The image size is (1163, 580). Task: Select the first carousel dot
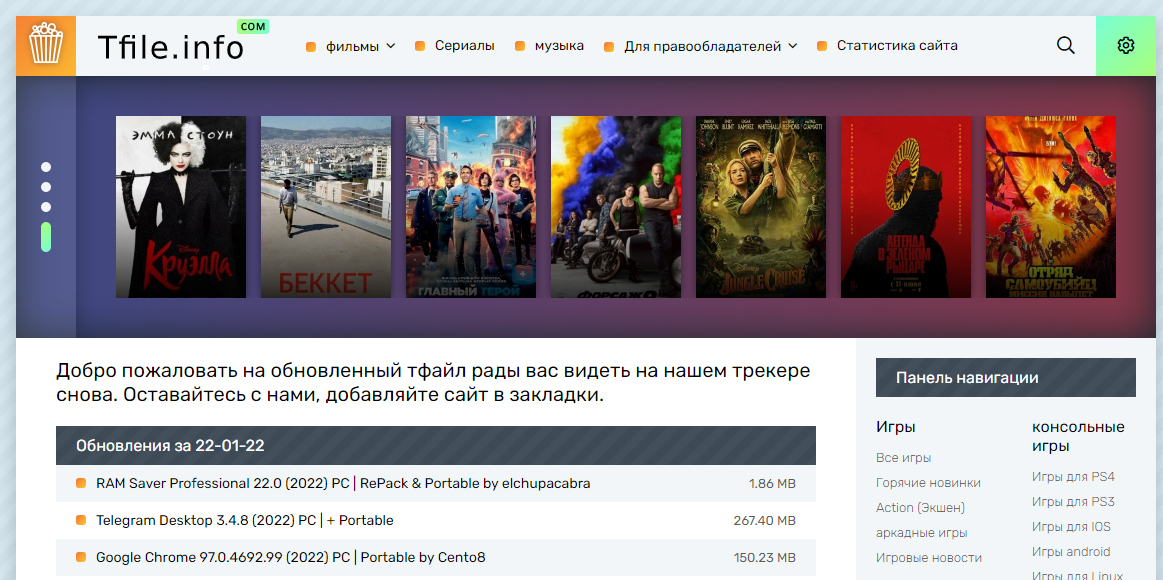coord(46,167)
